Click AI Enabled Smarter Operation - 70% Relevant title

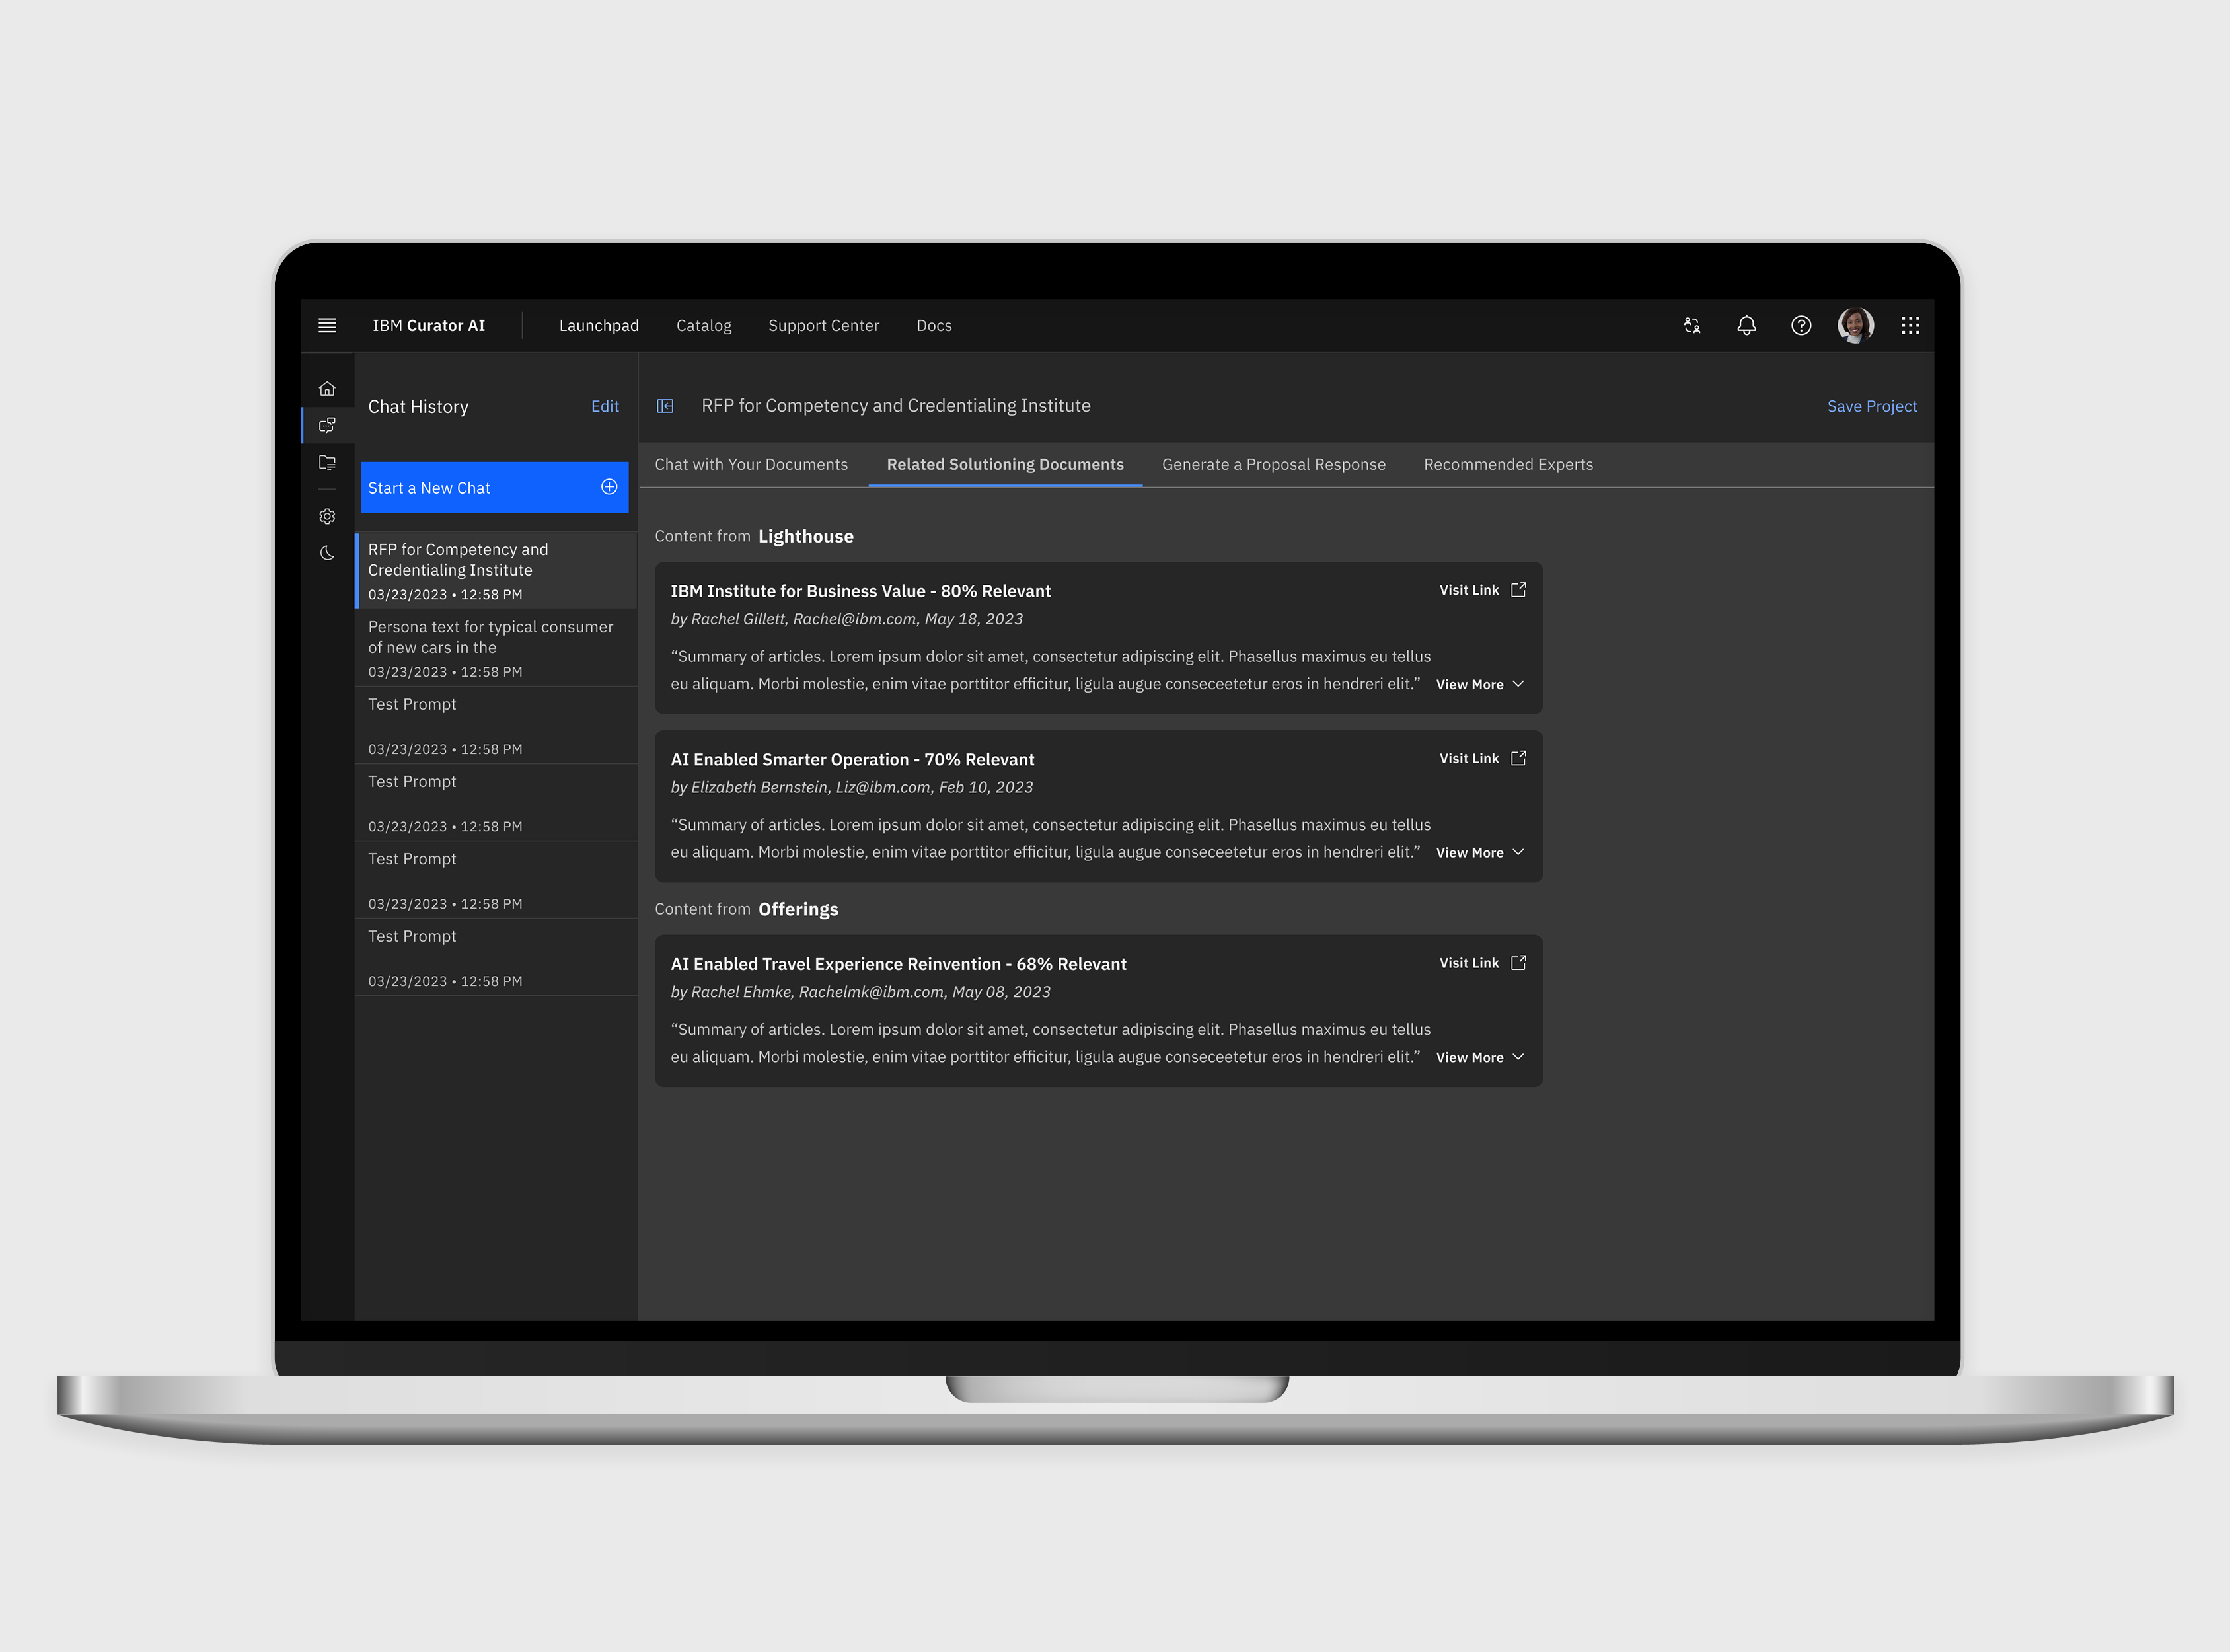click(852, 759)
